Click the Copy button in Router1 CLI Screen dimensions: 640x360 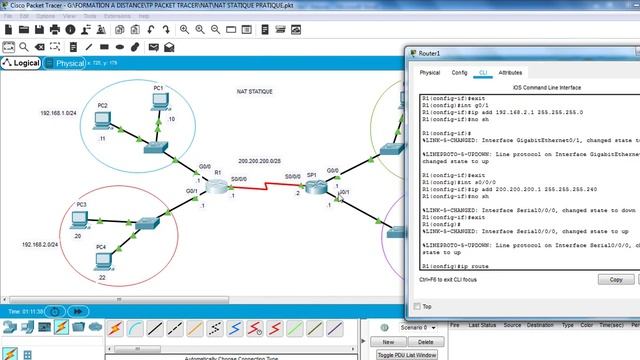point(616,280)
